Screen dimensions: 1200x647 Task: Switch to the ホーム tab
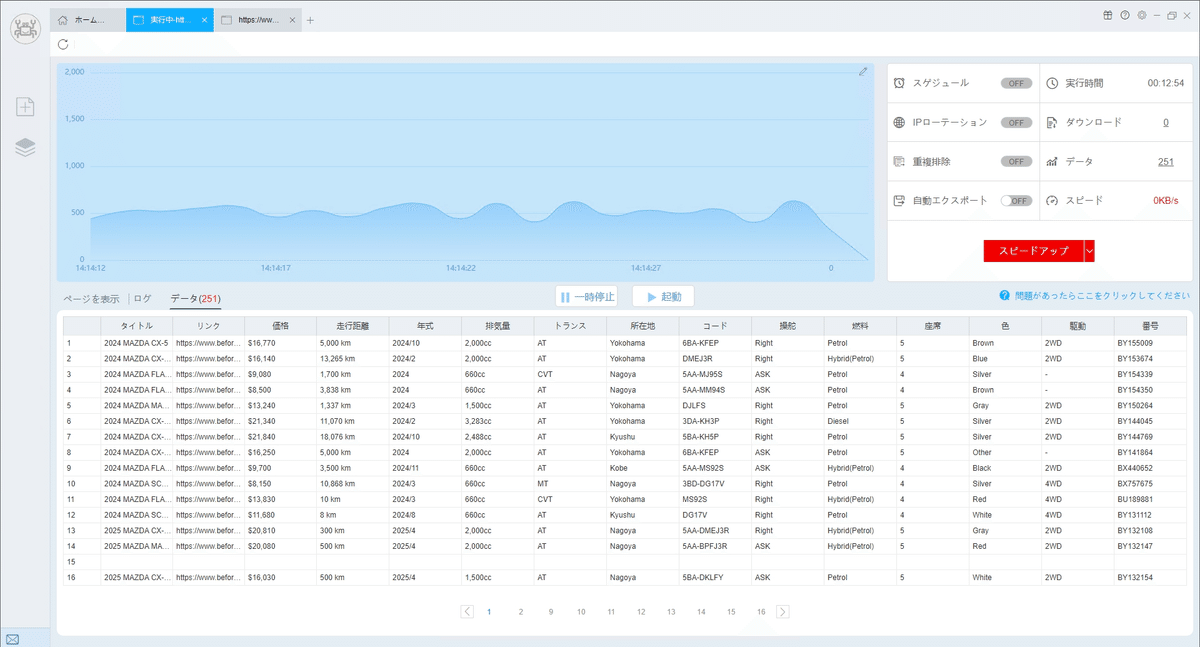tap(88, 20)
